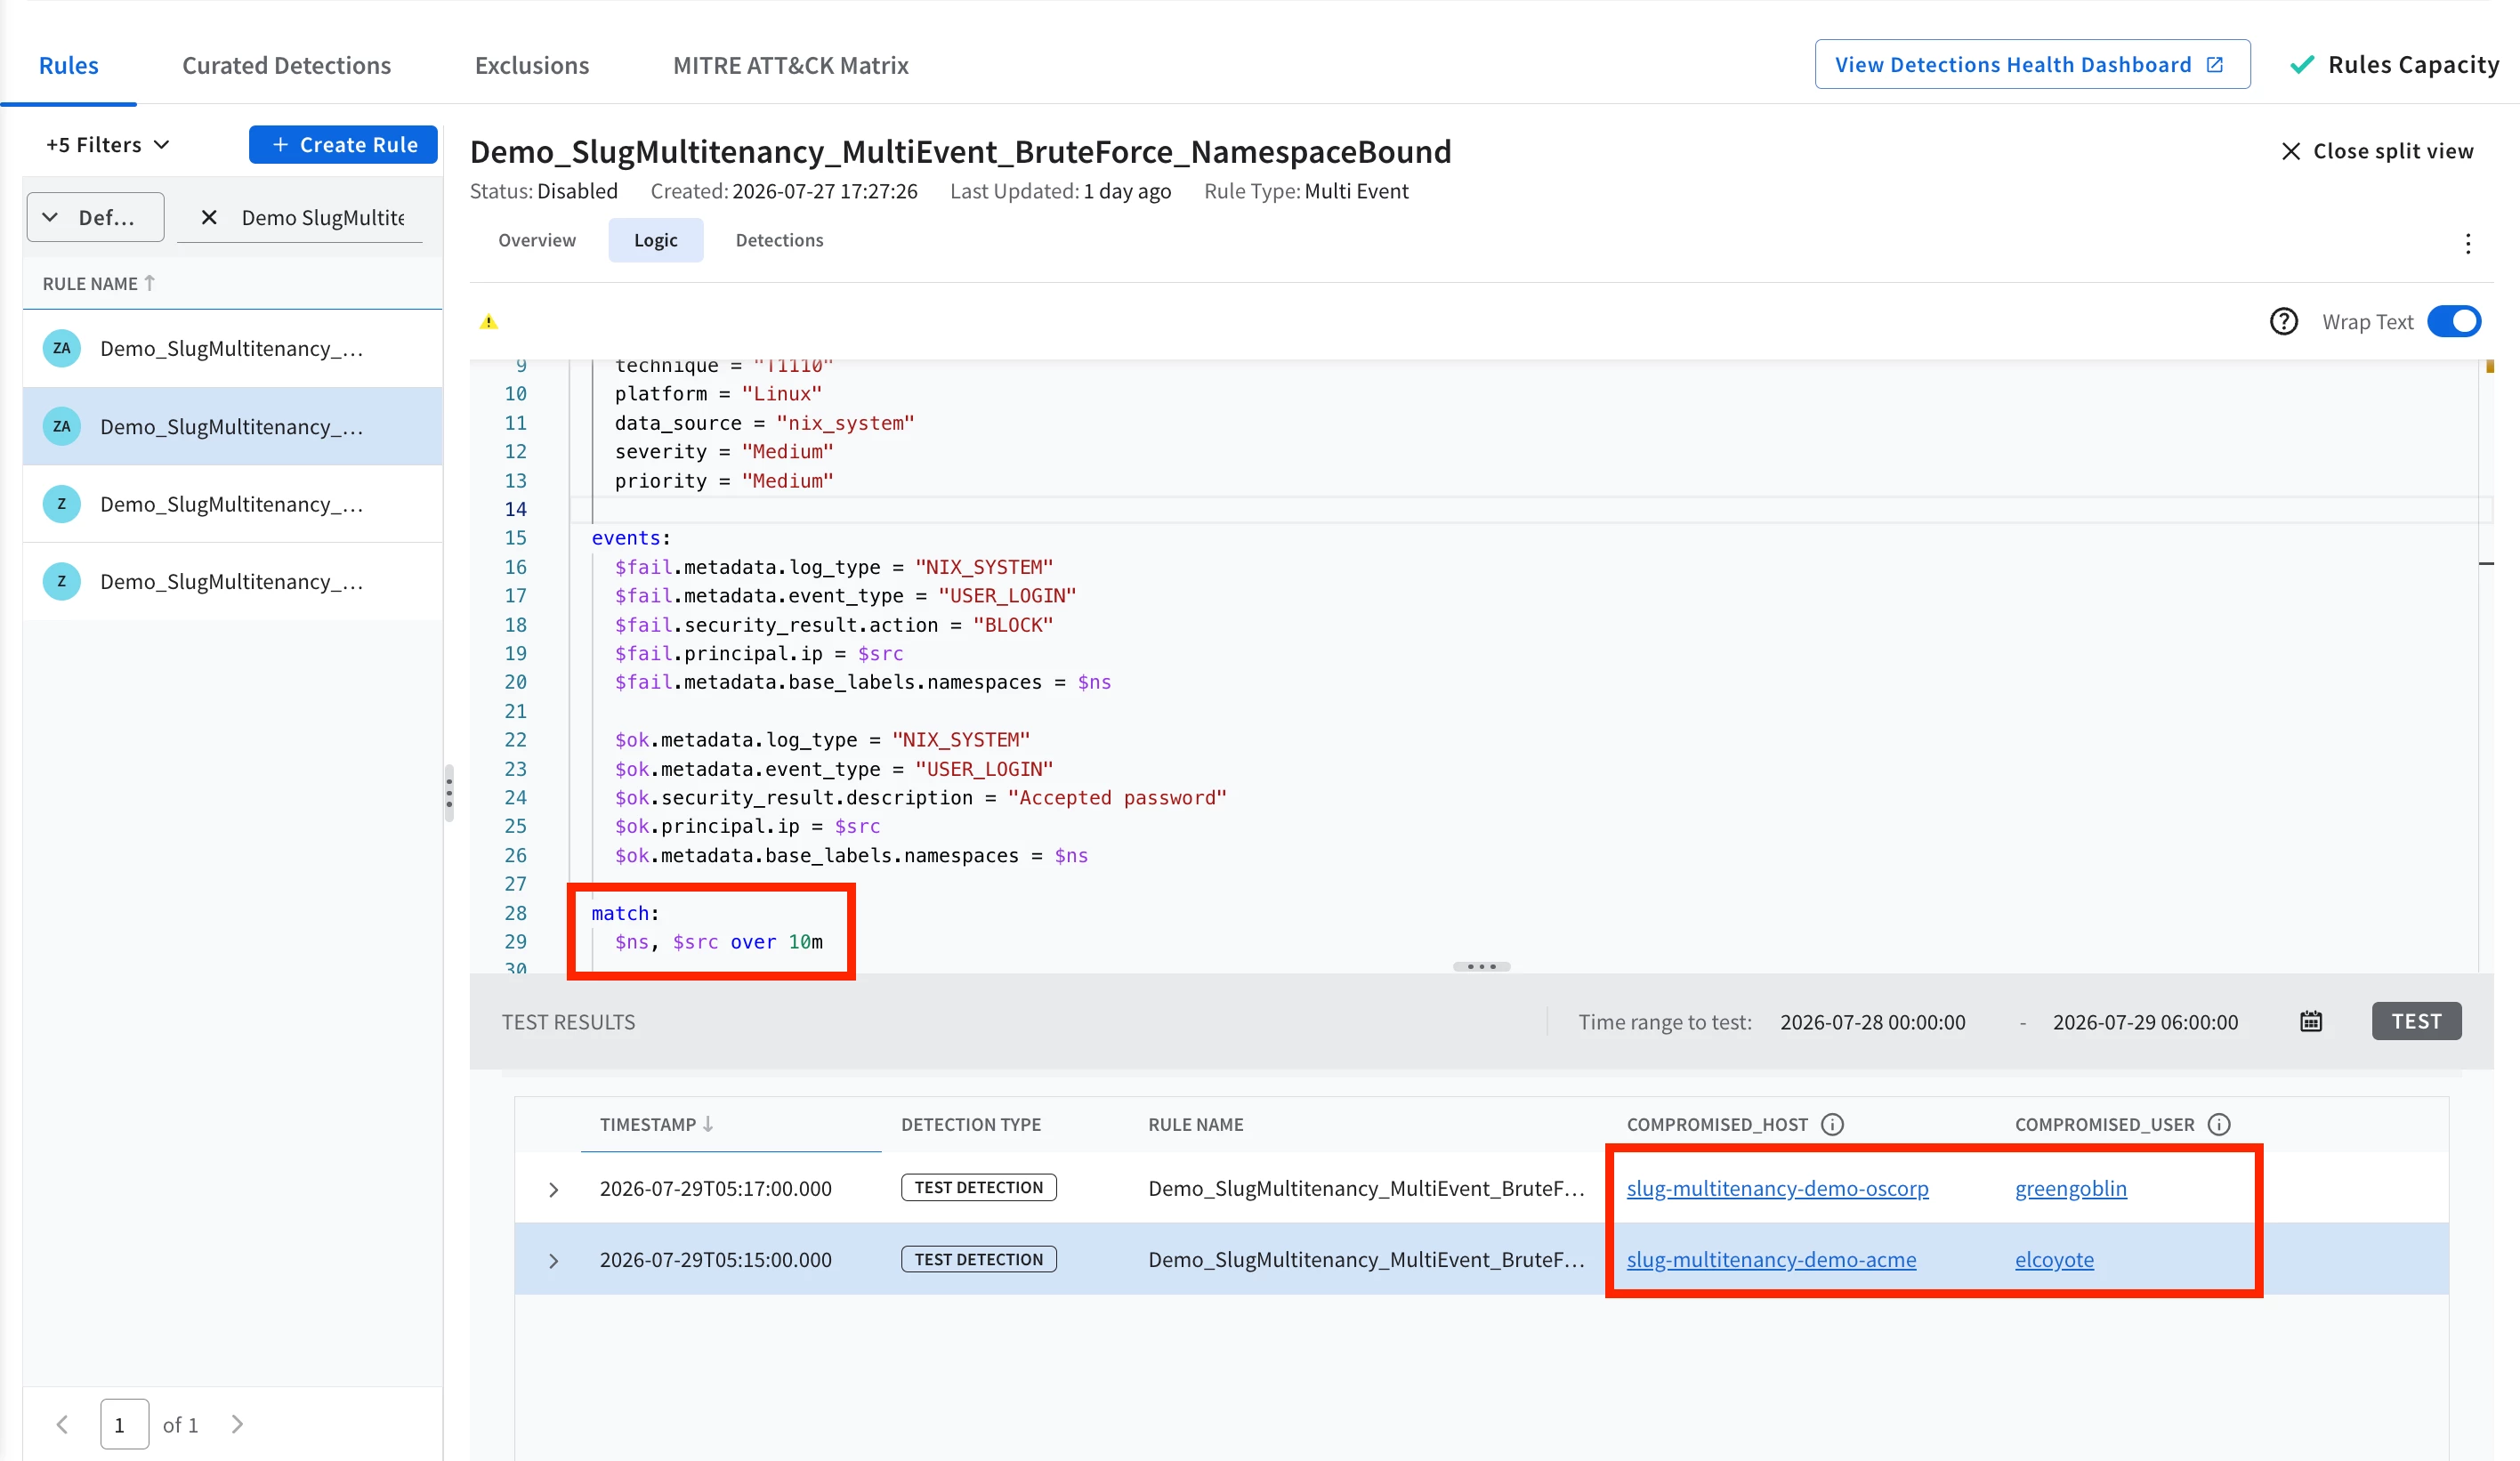This screenshot has height=1461, width=2520.
Task: Click the page number input field
Action: tap(124, 1424)
